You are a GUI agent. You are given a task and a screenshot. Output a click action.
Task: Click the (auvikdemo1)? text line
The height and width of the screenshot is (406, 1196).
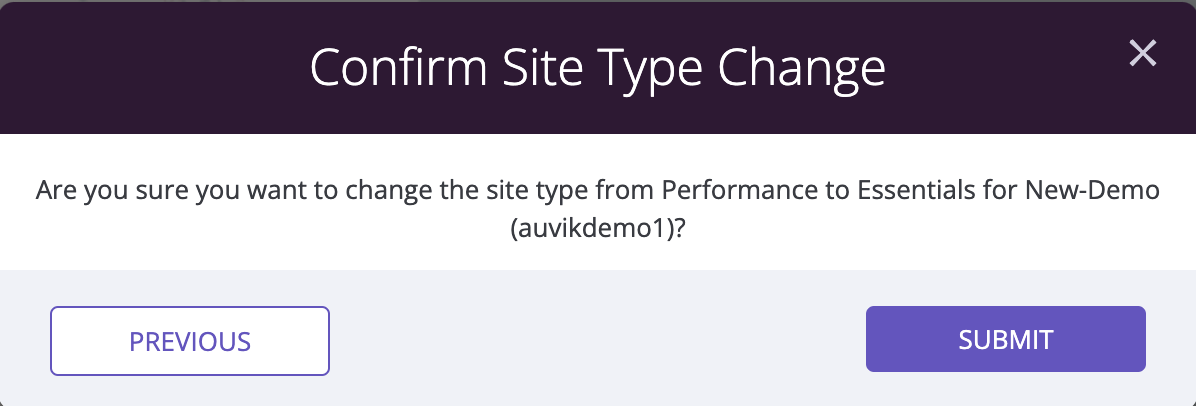coord(597,228)
